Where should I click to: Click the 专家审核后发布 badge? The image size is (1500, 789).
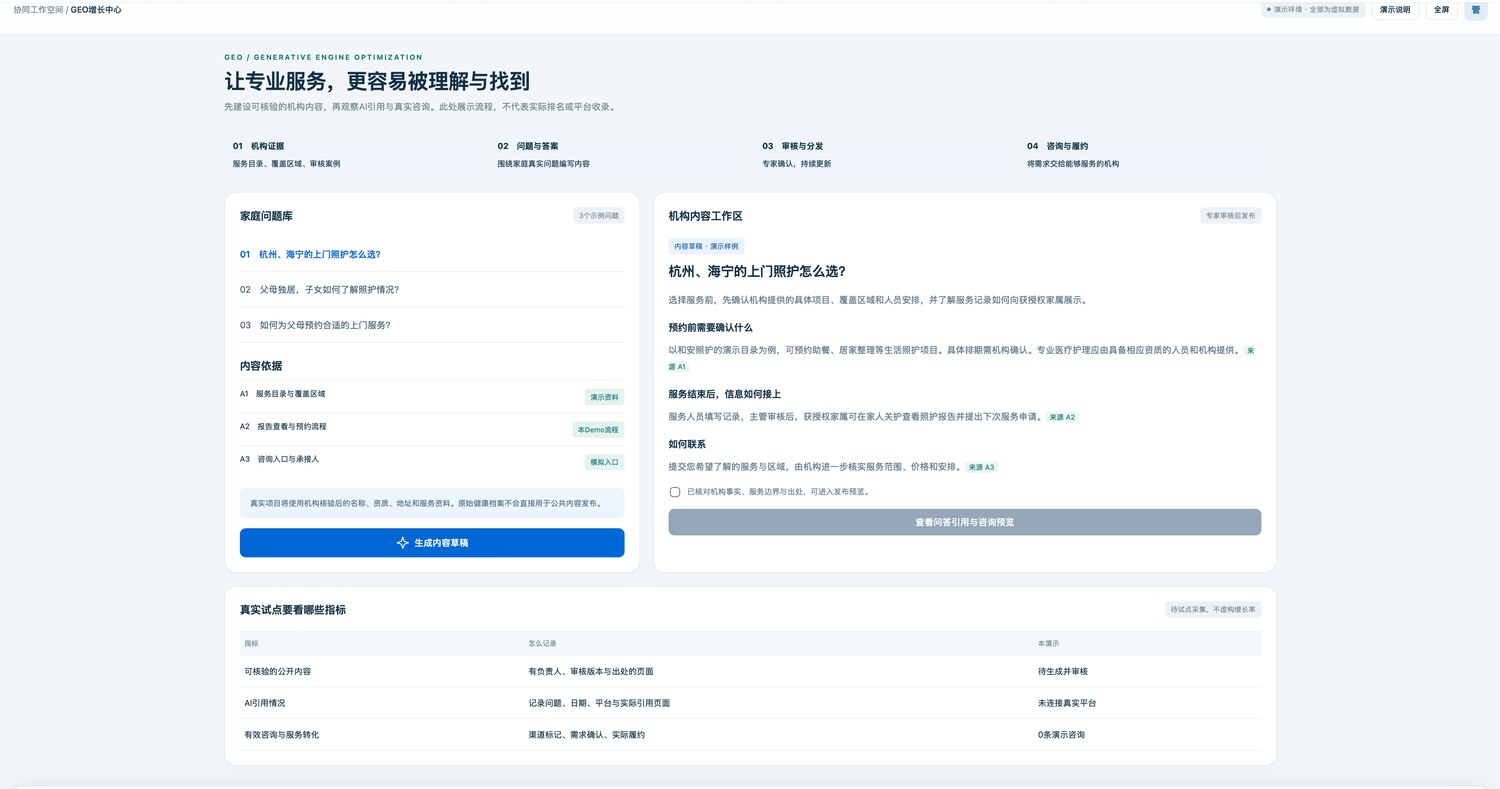click(x=1231, y=215)
